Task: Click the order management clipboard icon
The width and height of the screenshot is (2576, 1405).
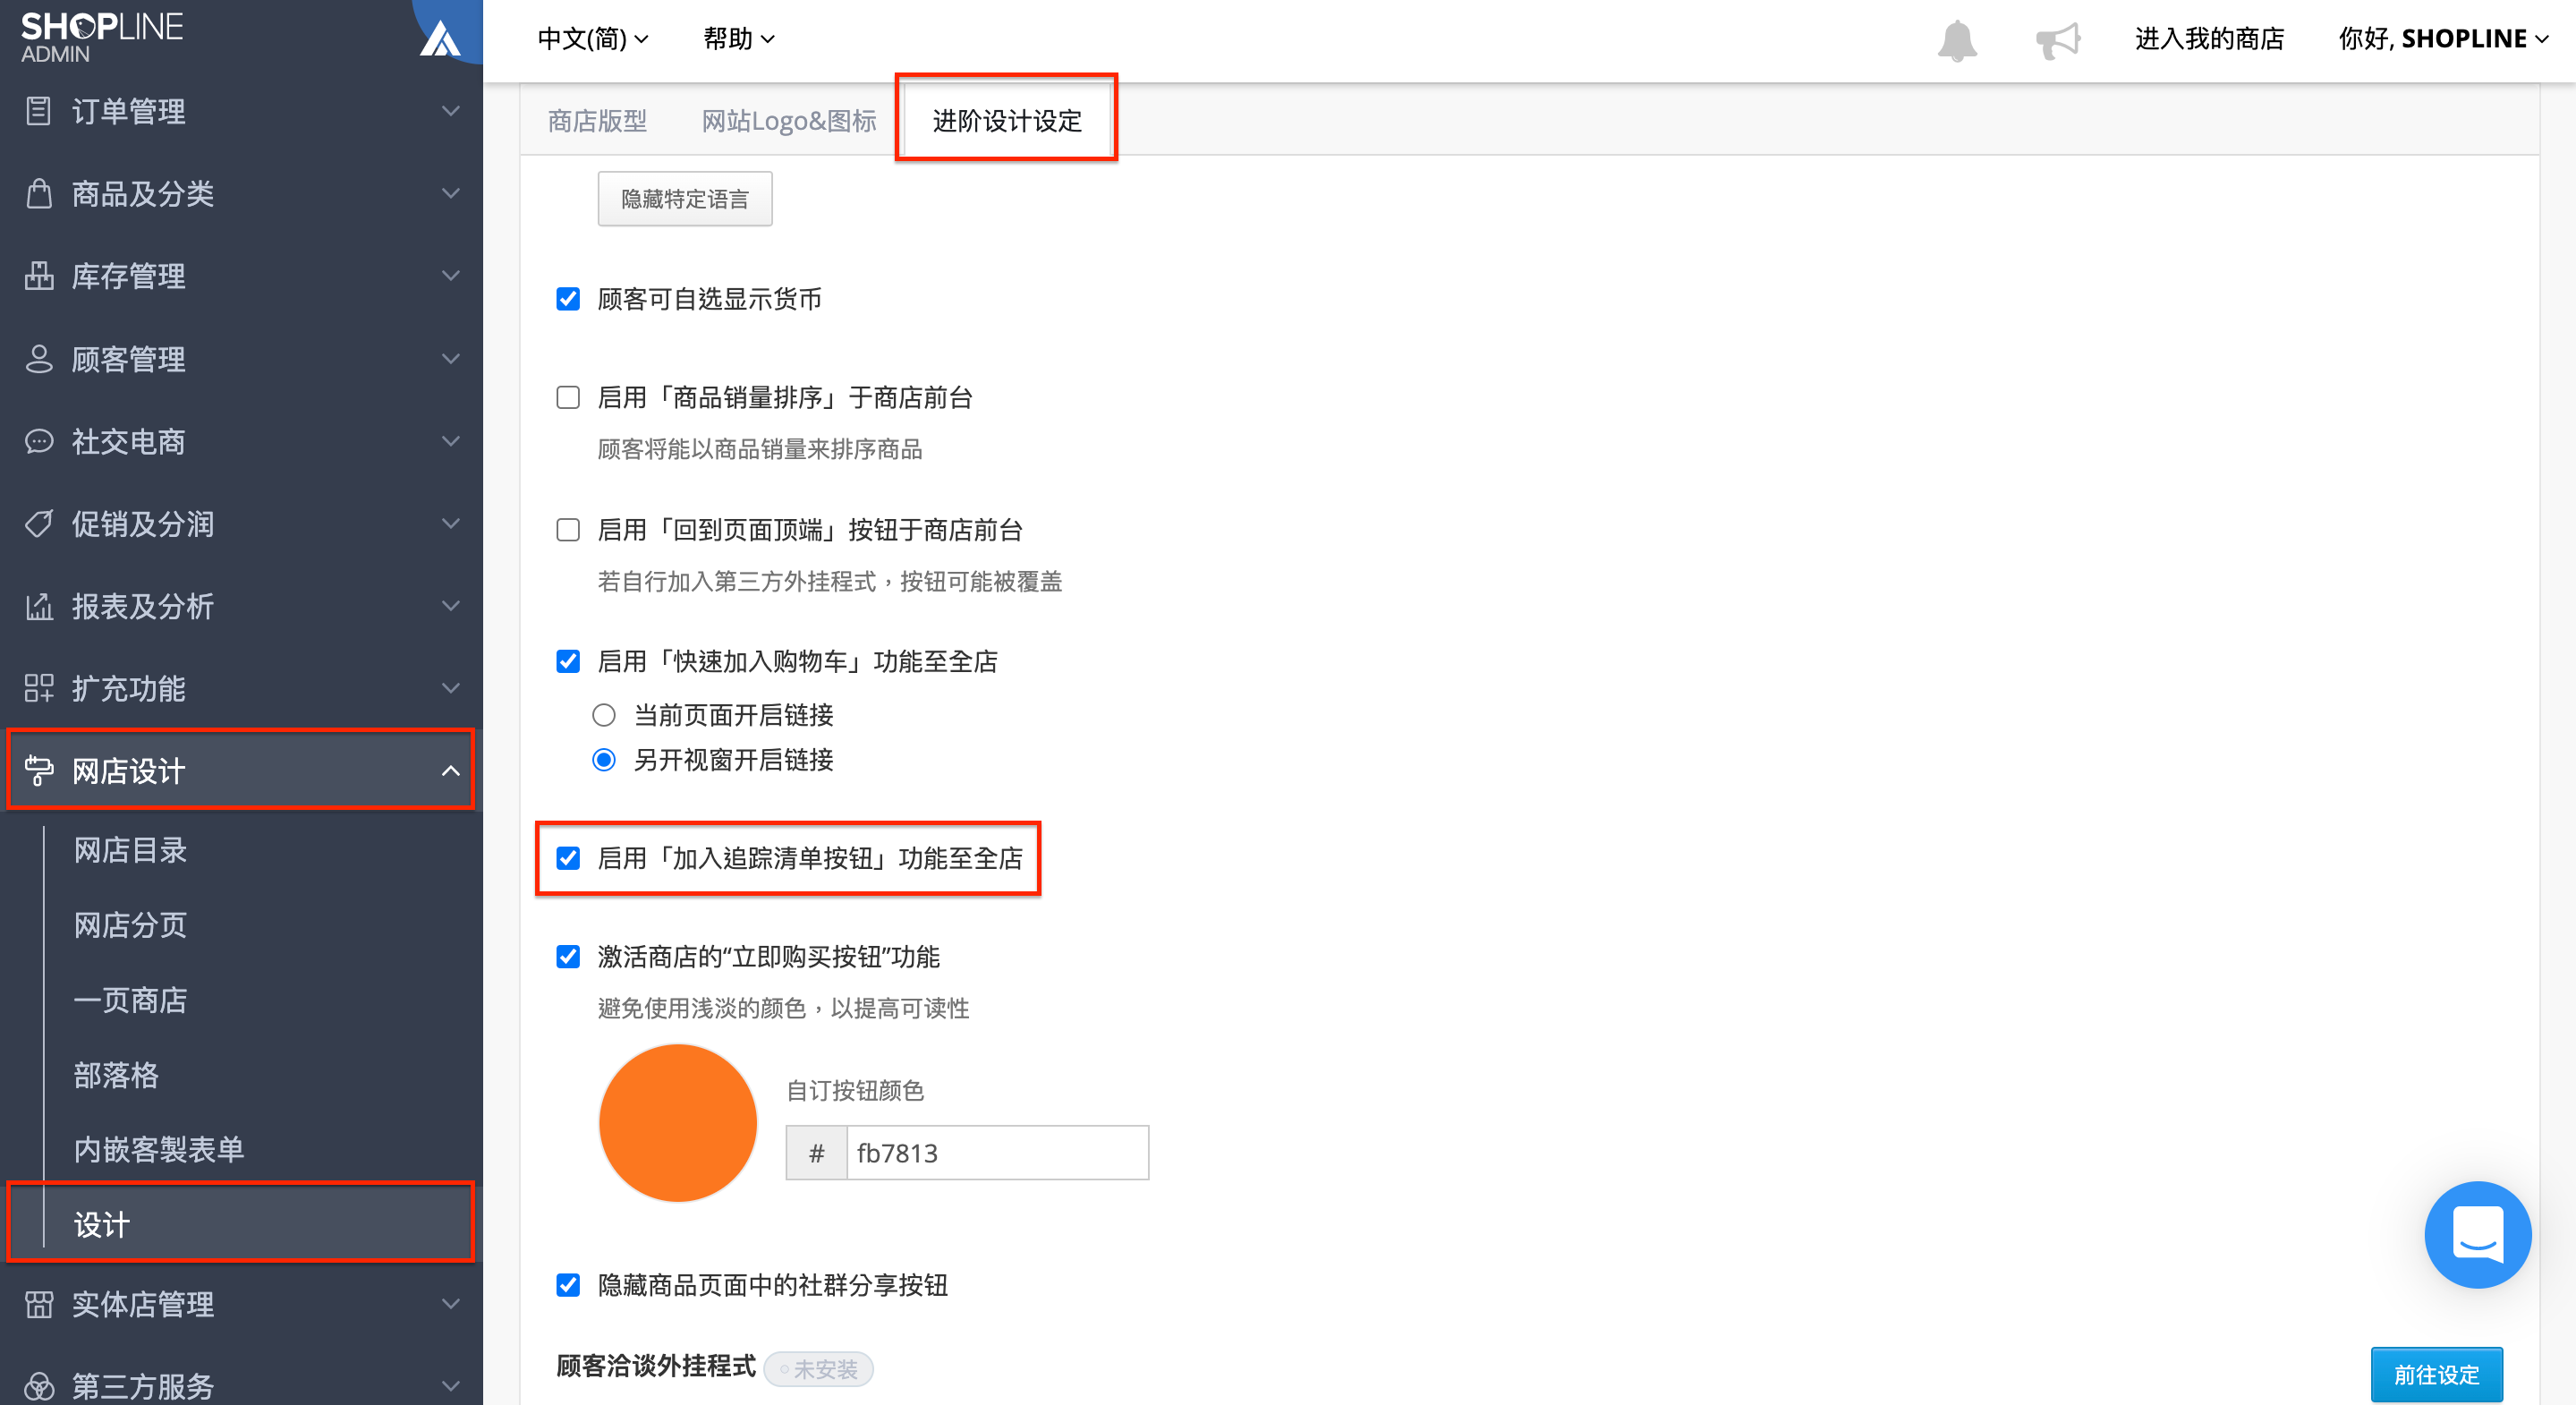Action: click(39, 111)
